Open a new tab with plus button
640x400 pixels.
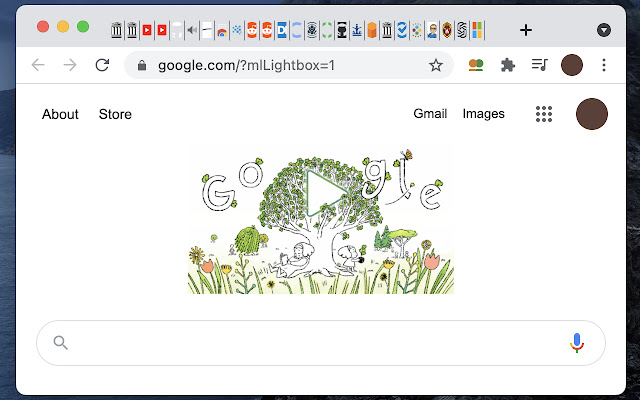pos(526,30)
